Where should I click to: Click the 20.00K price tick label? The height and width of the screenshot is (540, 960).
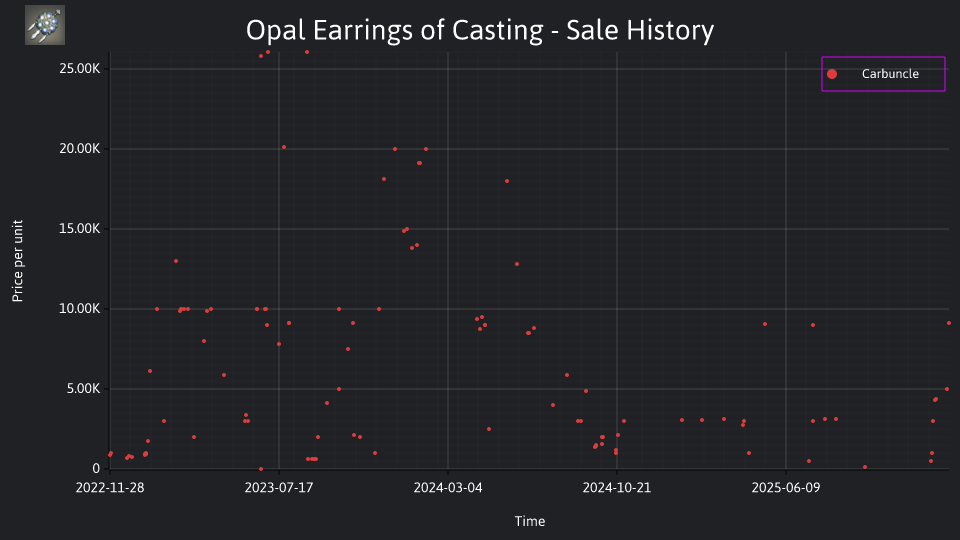pos(80,149)
